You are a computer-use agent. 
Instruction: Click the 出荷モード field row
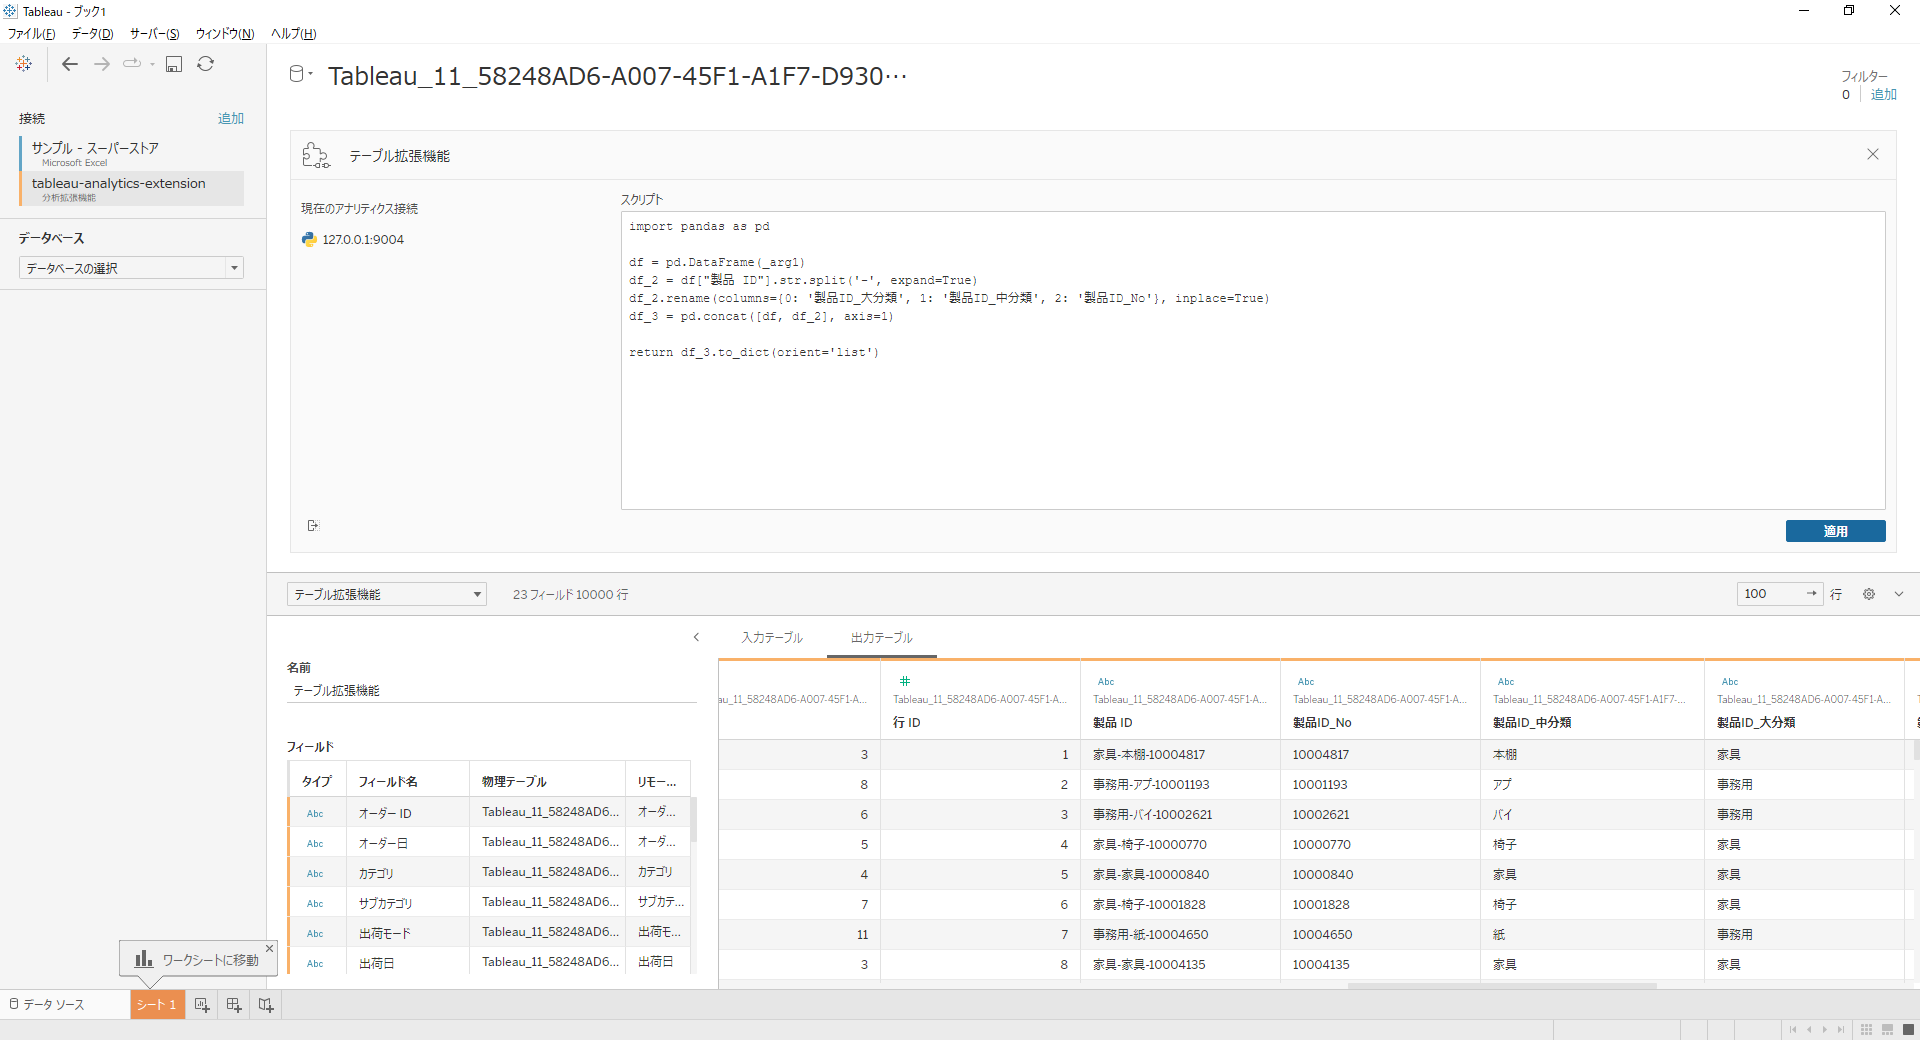[x=489, y=933]
